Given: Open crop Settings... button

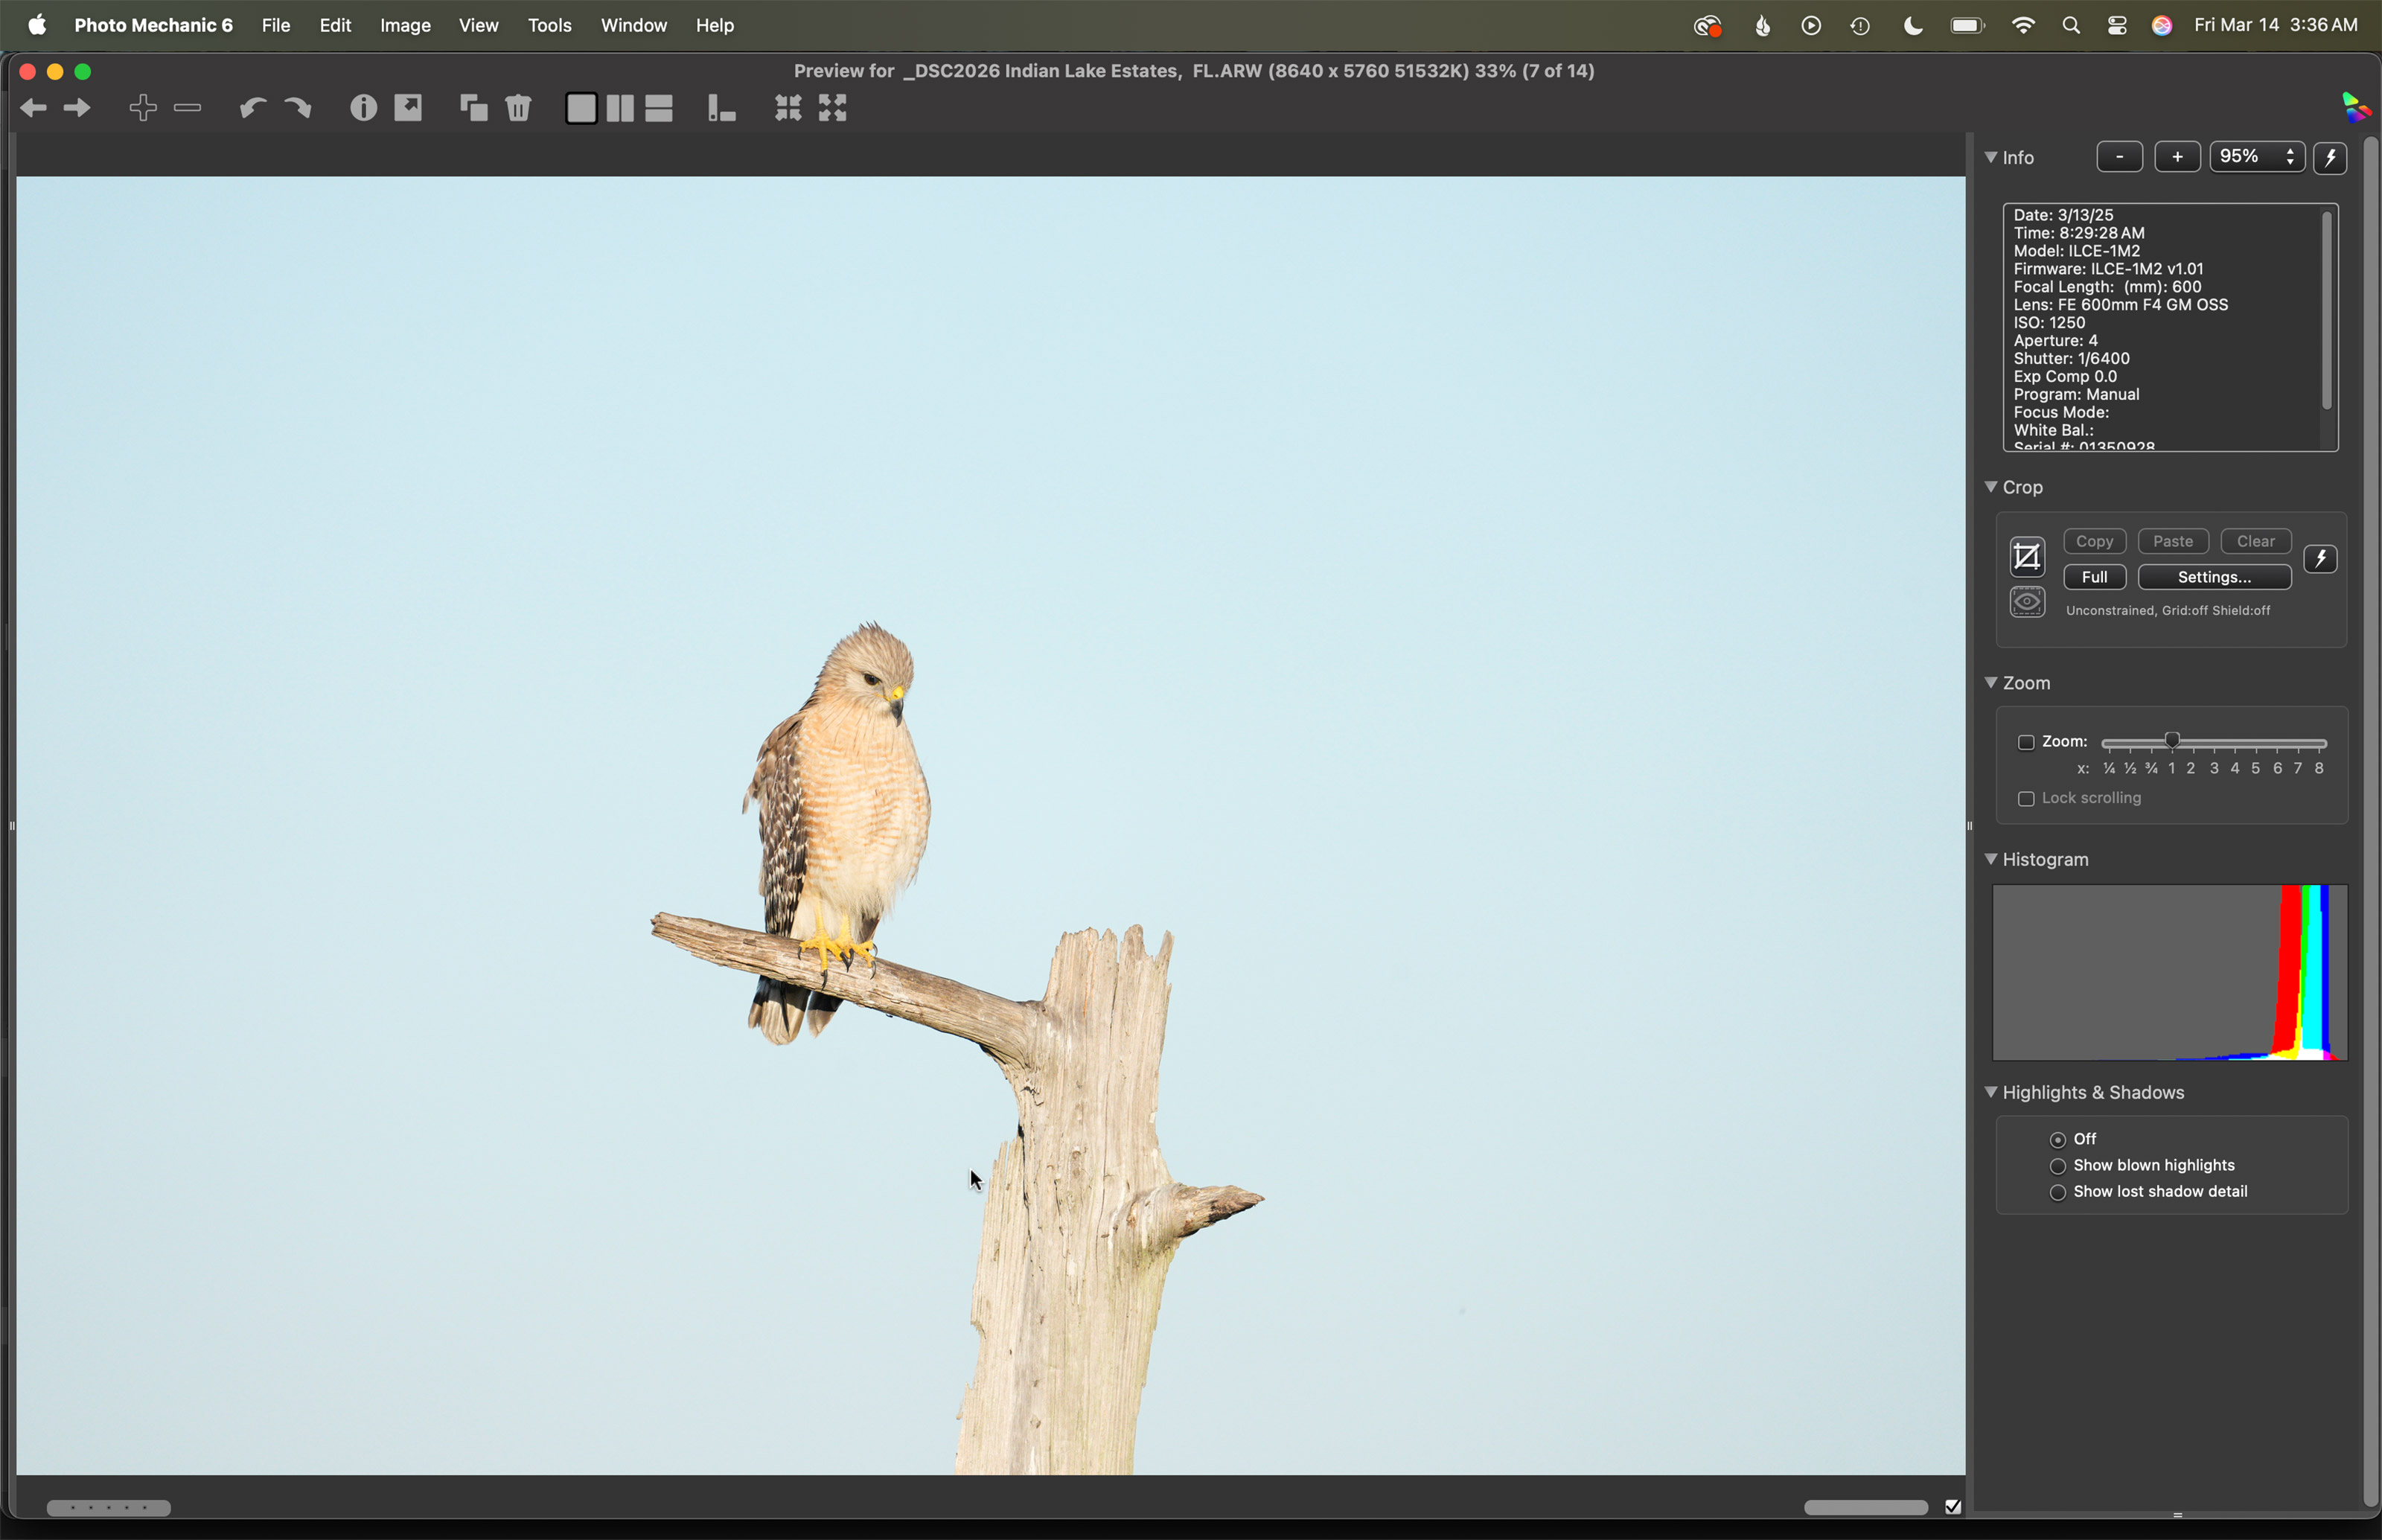Looking at the screenshot, I should [x=2214, y=577].
